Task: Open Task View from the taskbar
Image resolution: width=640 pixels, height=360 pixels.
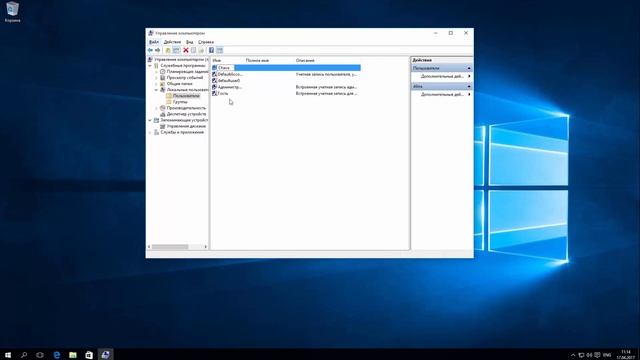Action: pyautogui.click(x=40, y=355)
